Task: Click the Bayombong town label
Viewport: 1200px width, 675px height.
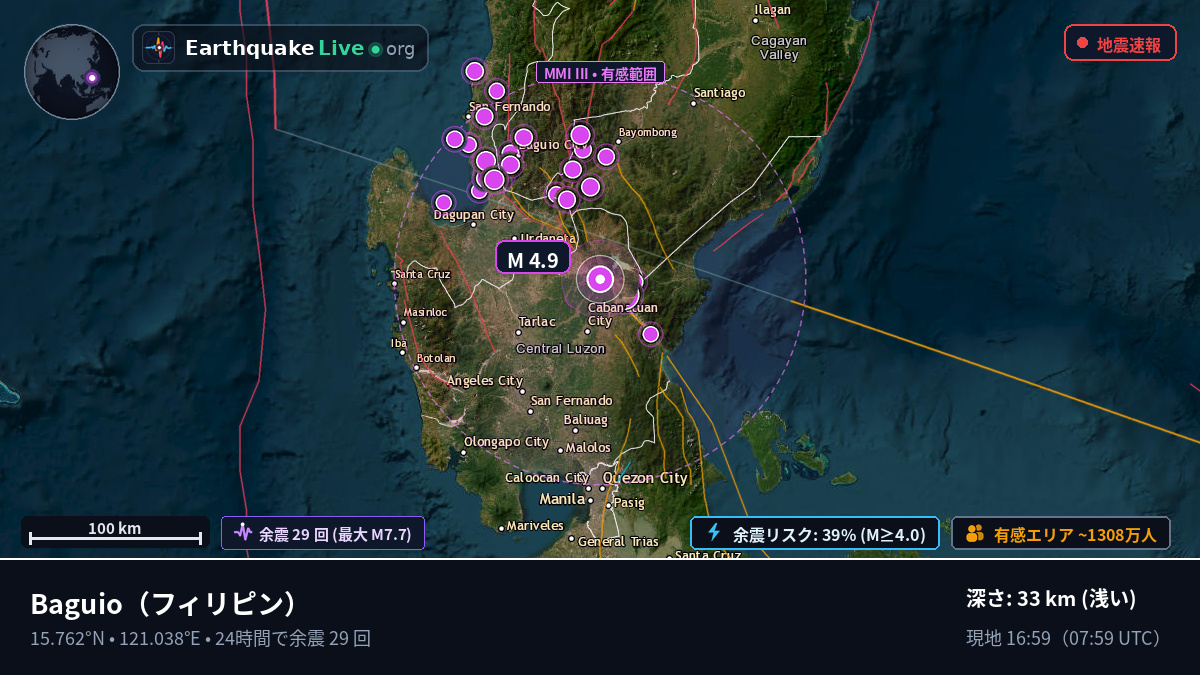Action: (648, 132)
